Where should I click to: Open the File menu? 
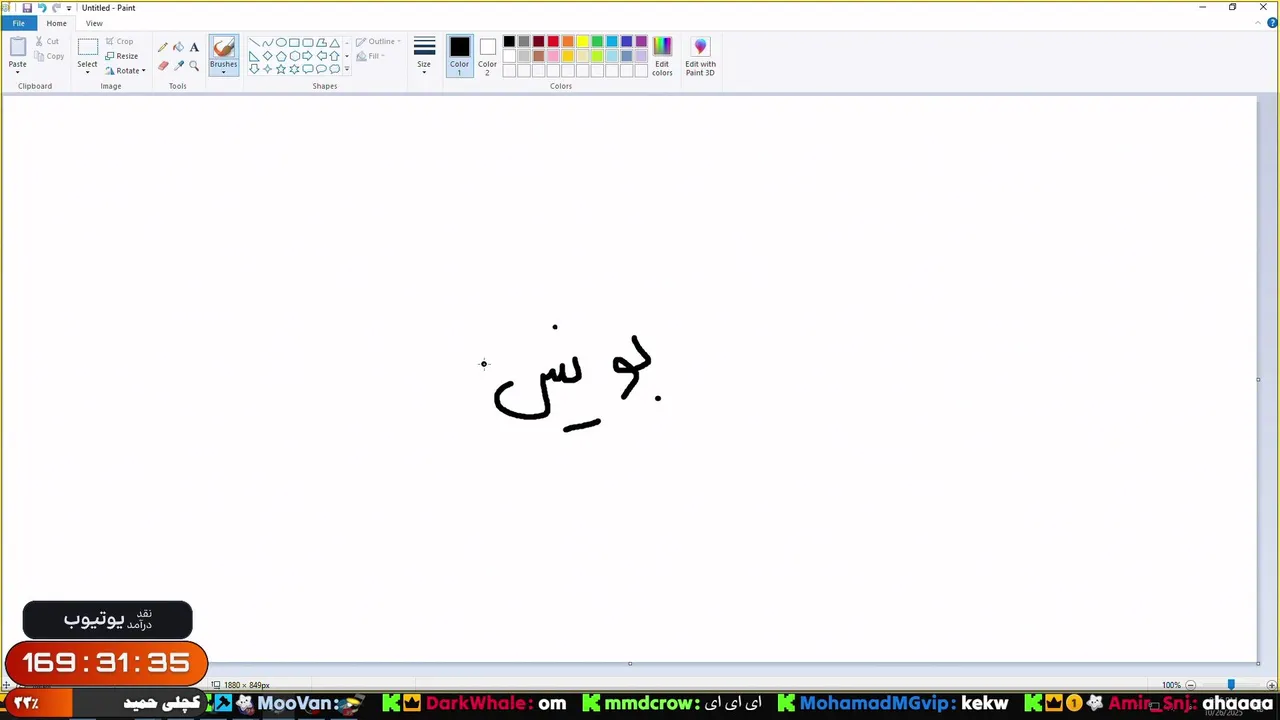click(18, 23)
